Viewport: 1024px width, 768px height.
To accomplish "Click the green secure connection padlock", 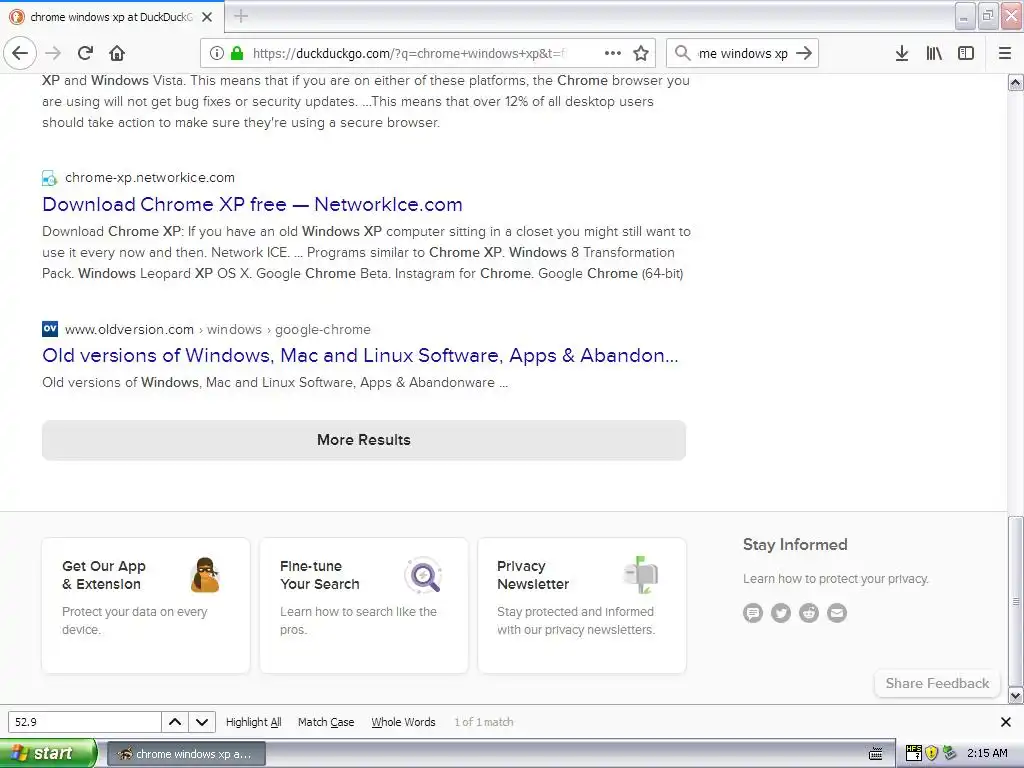I will click(x=237, y=53).
